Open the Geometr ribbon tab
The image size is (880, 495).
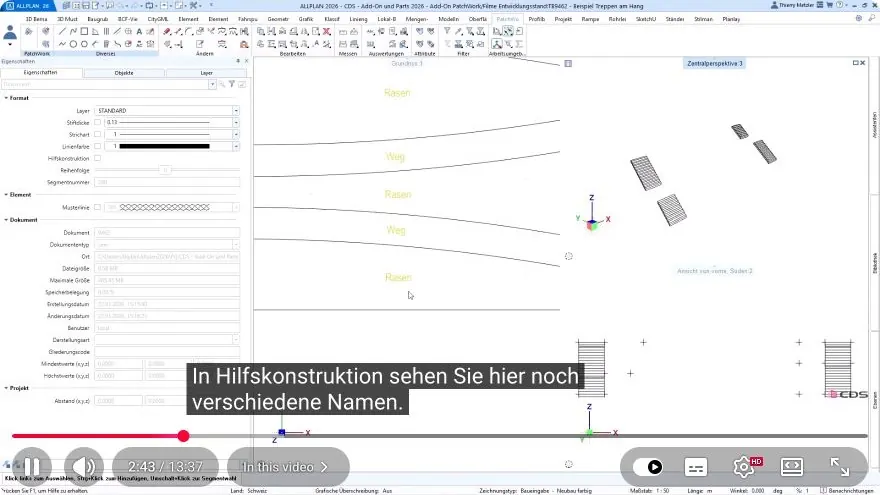[278, 19]
